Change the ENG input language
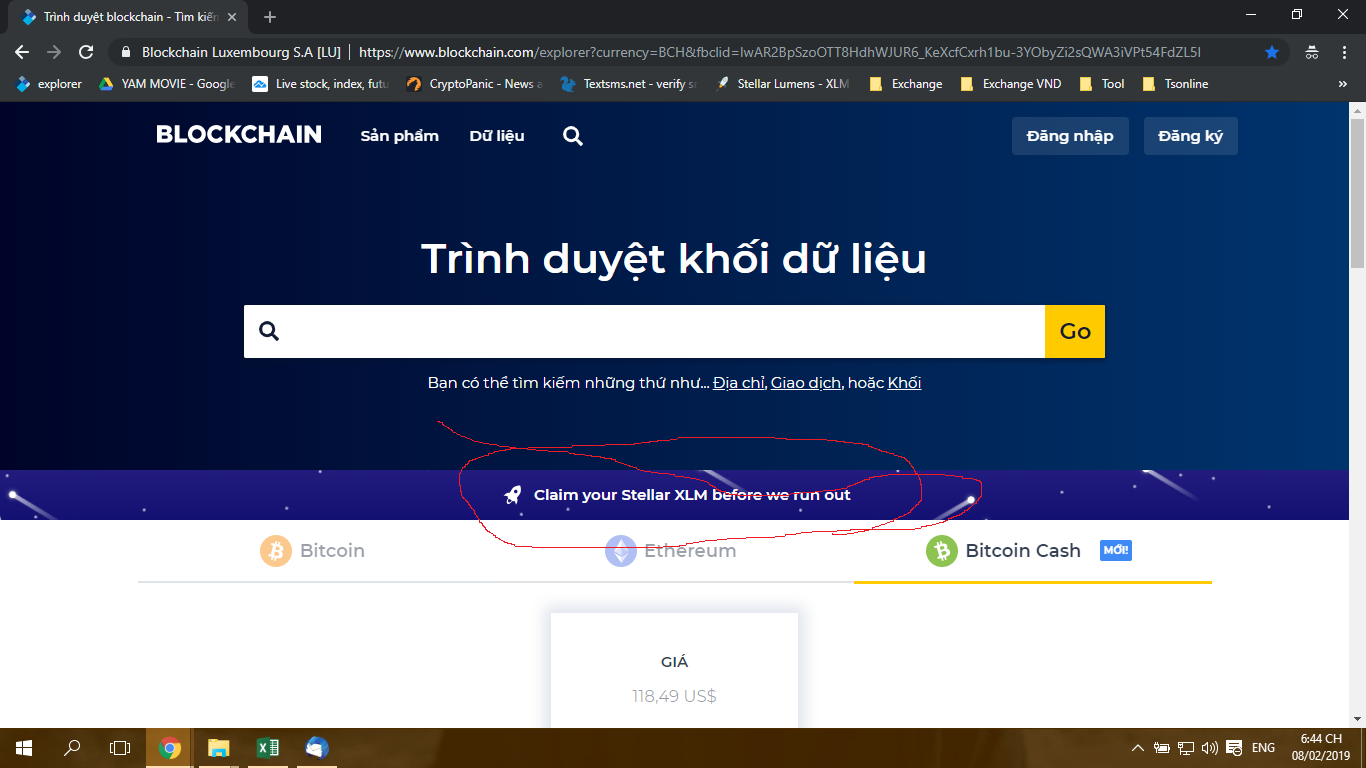The width and height of the screenshot is (1366, 768). pos(1263,748)
